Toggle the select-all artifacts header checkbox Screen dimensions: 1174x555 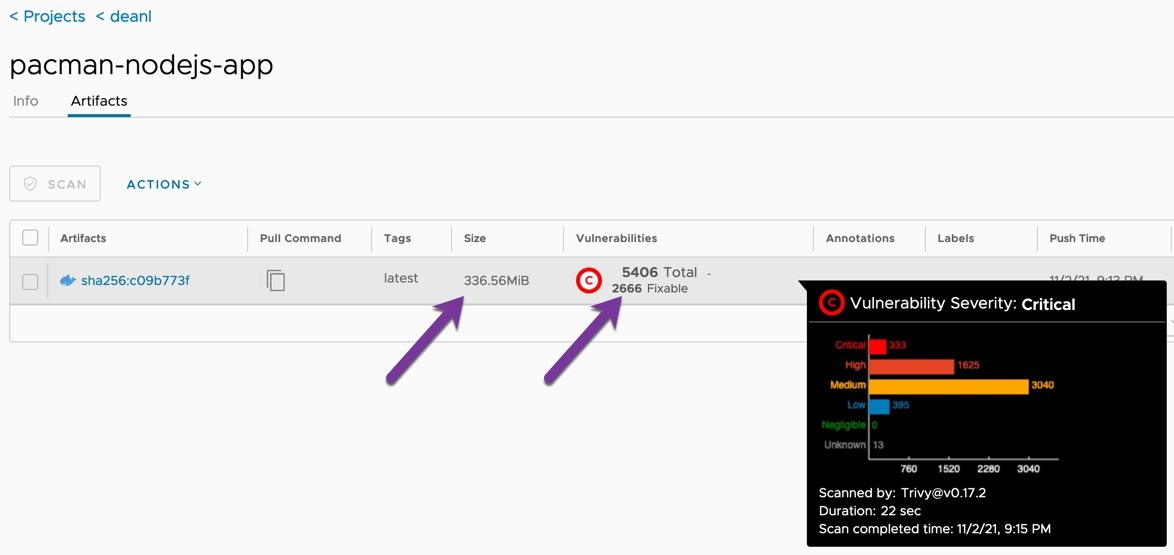30,238
